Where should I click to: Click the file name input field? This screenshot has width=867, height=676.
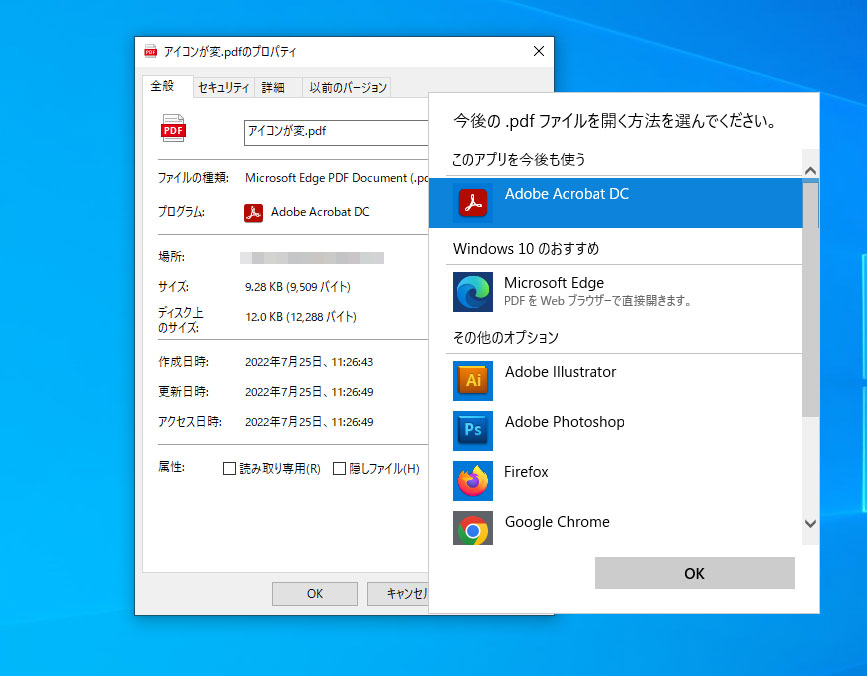(x=336, y=133)
